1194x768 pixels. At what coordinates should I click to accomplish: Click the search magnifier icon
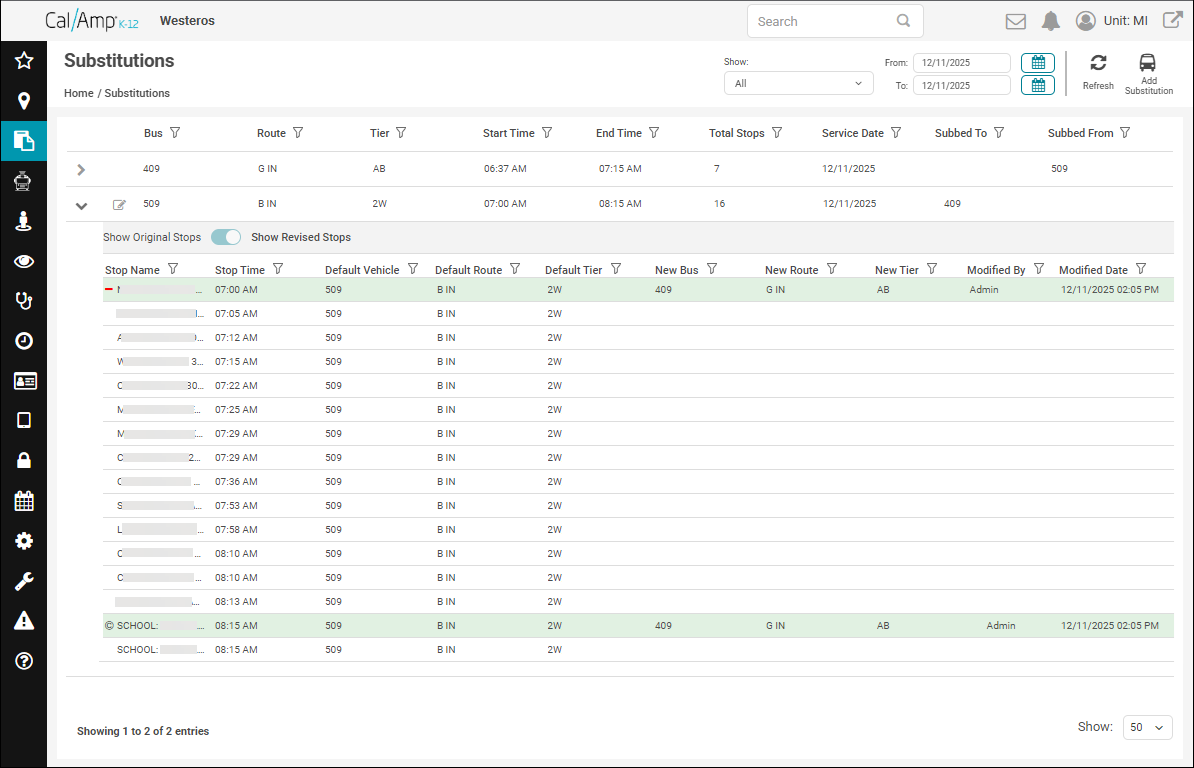[x=903, y=21]
